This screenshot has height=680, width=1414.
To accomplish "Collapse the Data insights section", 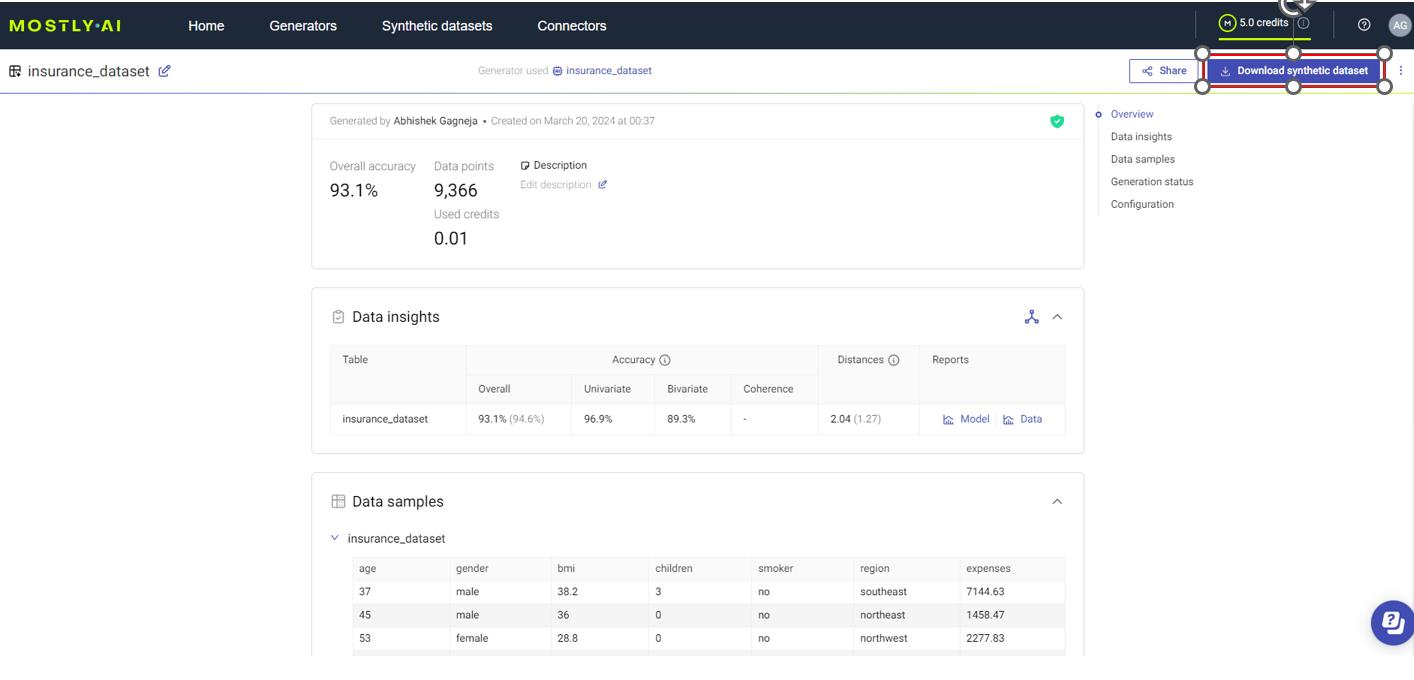I will (1057, 317).
